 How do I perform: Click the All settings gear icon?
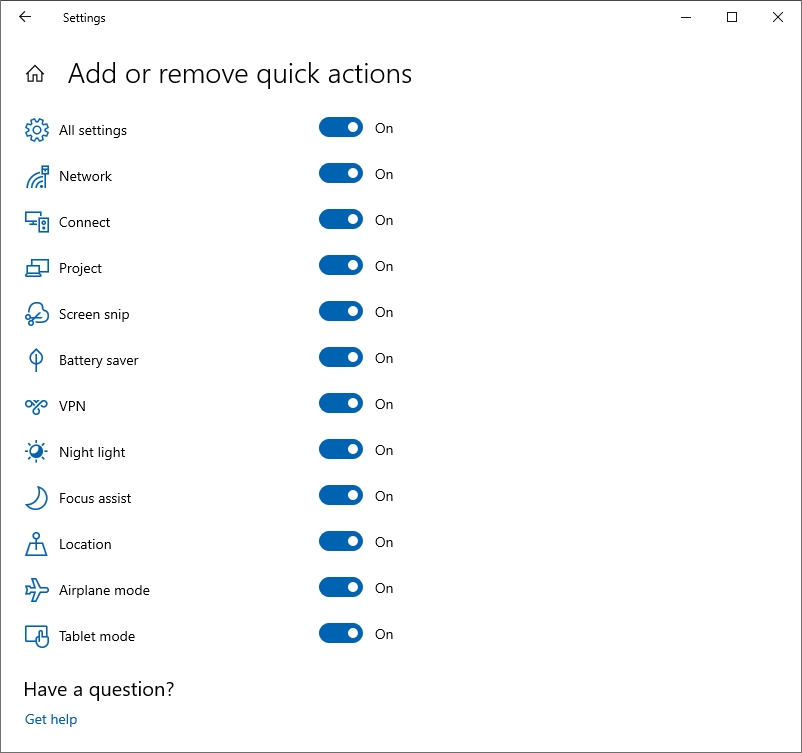37,130
